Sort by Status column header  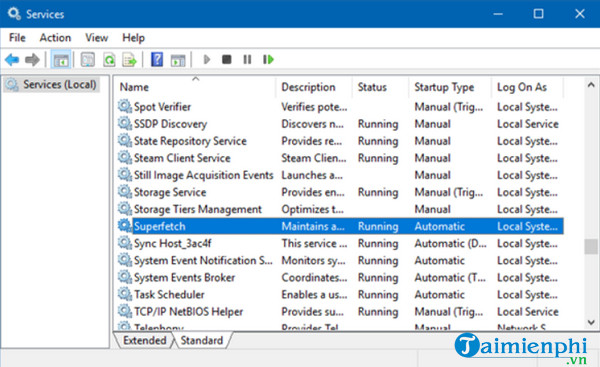pyautogui.click(x=381, y=87)
